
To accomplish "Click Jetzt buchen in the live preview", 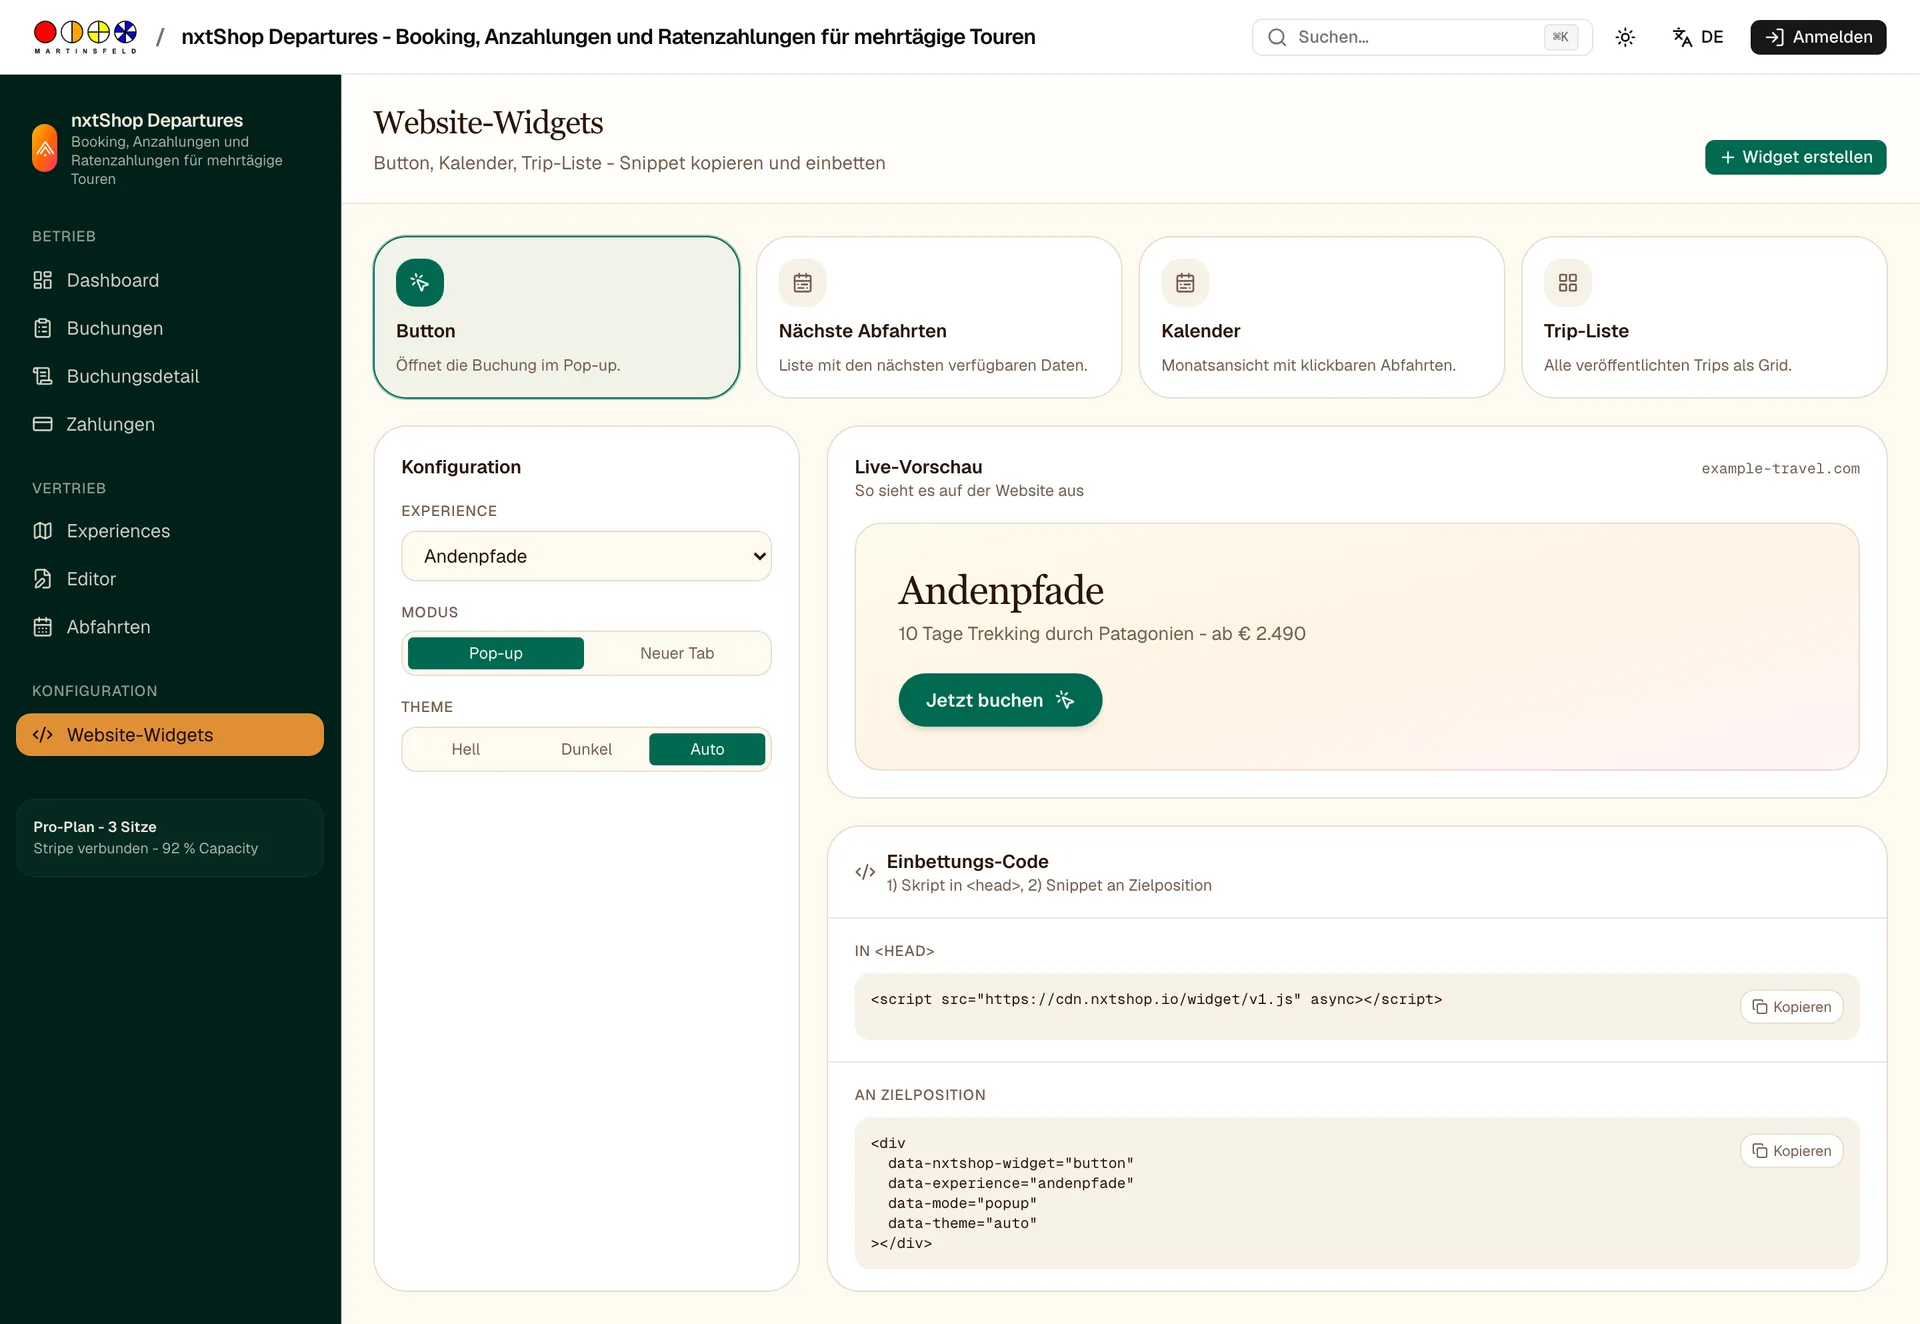I will coord(1000,700).
